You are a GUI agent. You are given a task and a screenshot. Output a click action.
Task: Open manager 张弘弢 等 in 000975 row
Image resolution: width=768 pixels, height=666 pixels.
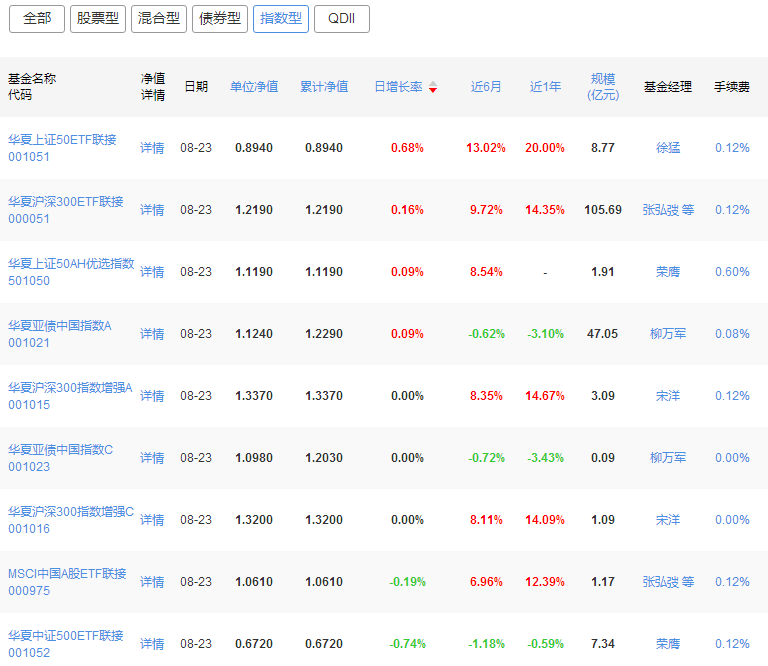(668, 582)
